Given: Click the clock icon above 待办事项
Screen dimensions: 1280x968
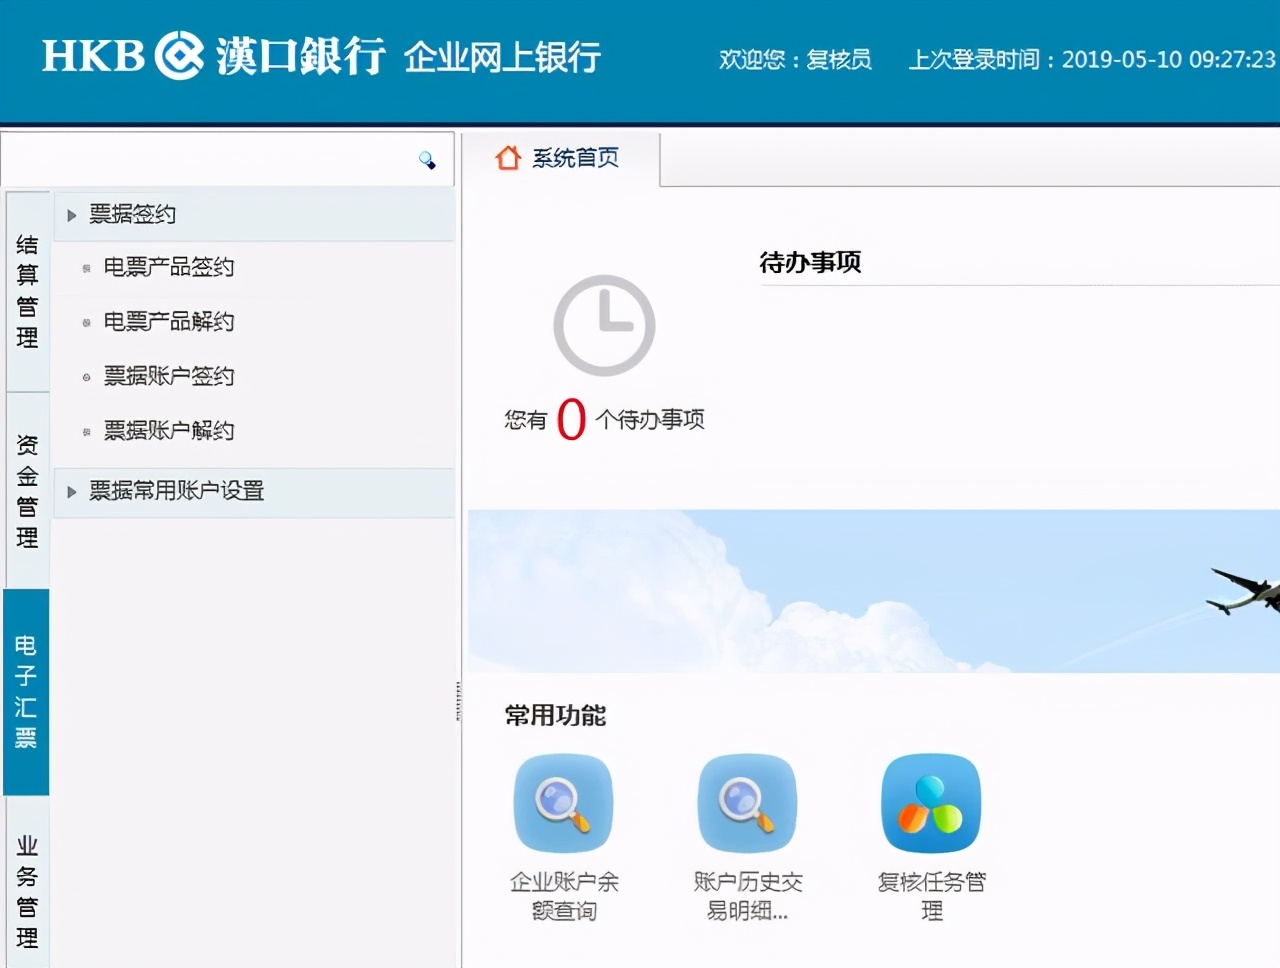Looking at the screenshot, I should 604,324.
